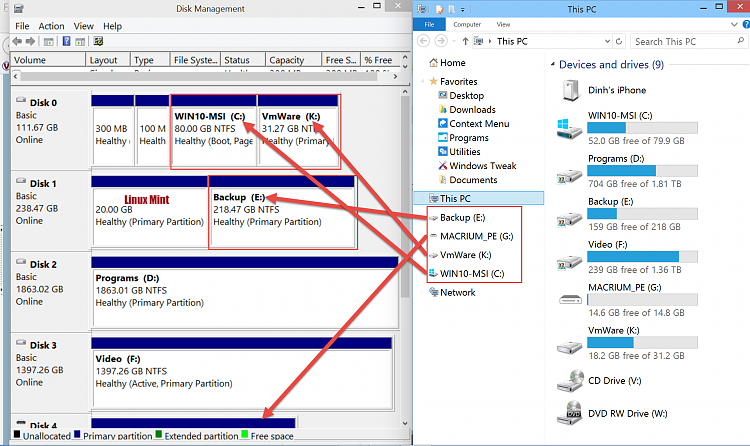Open File tab in This PC window
Image resolution: width=750 pixels, height=446 pixels.
click(429, 24)
